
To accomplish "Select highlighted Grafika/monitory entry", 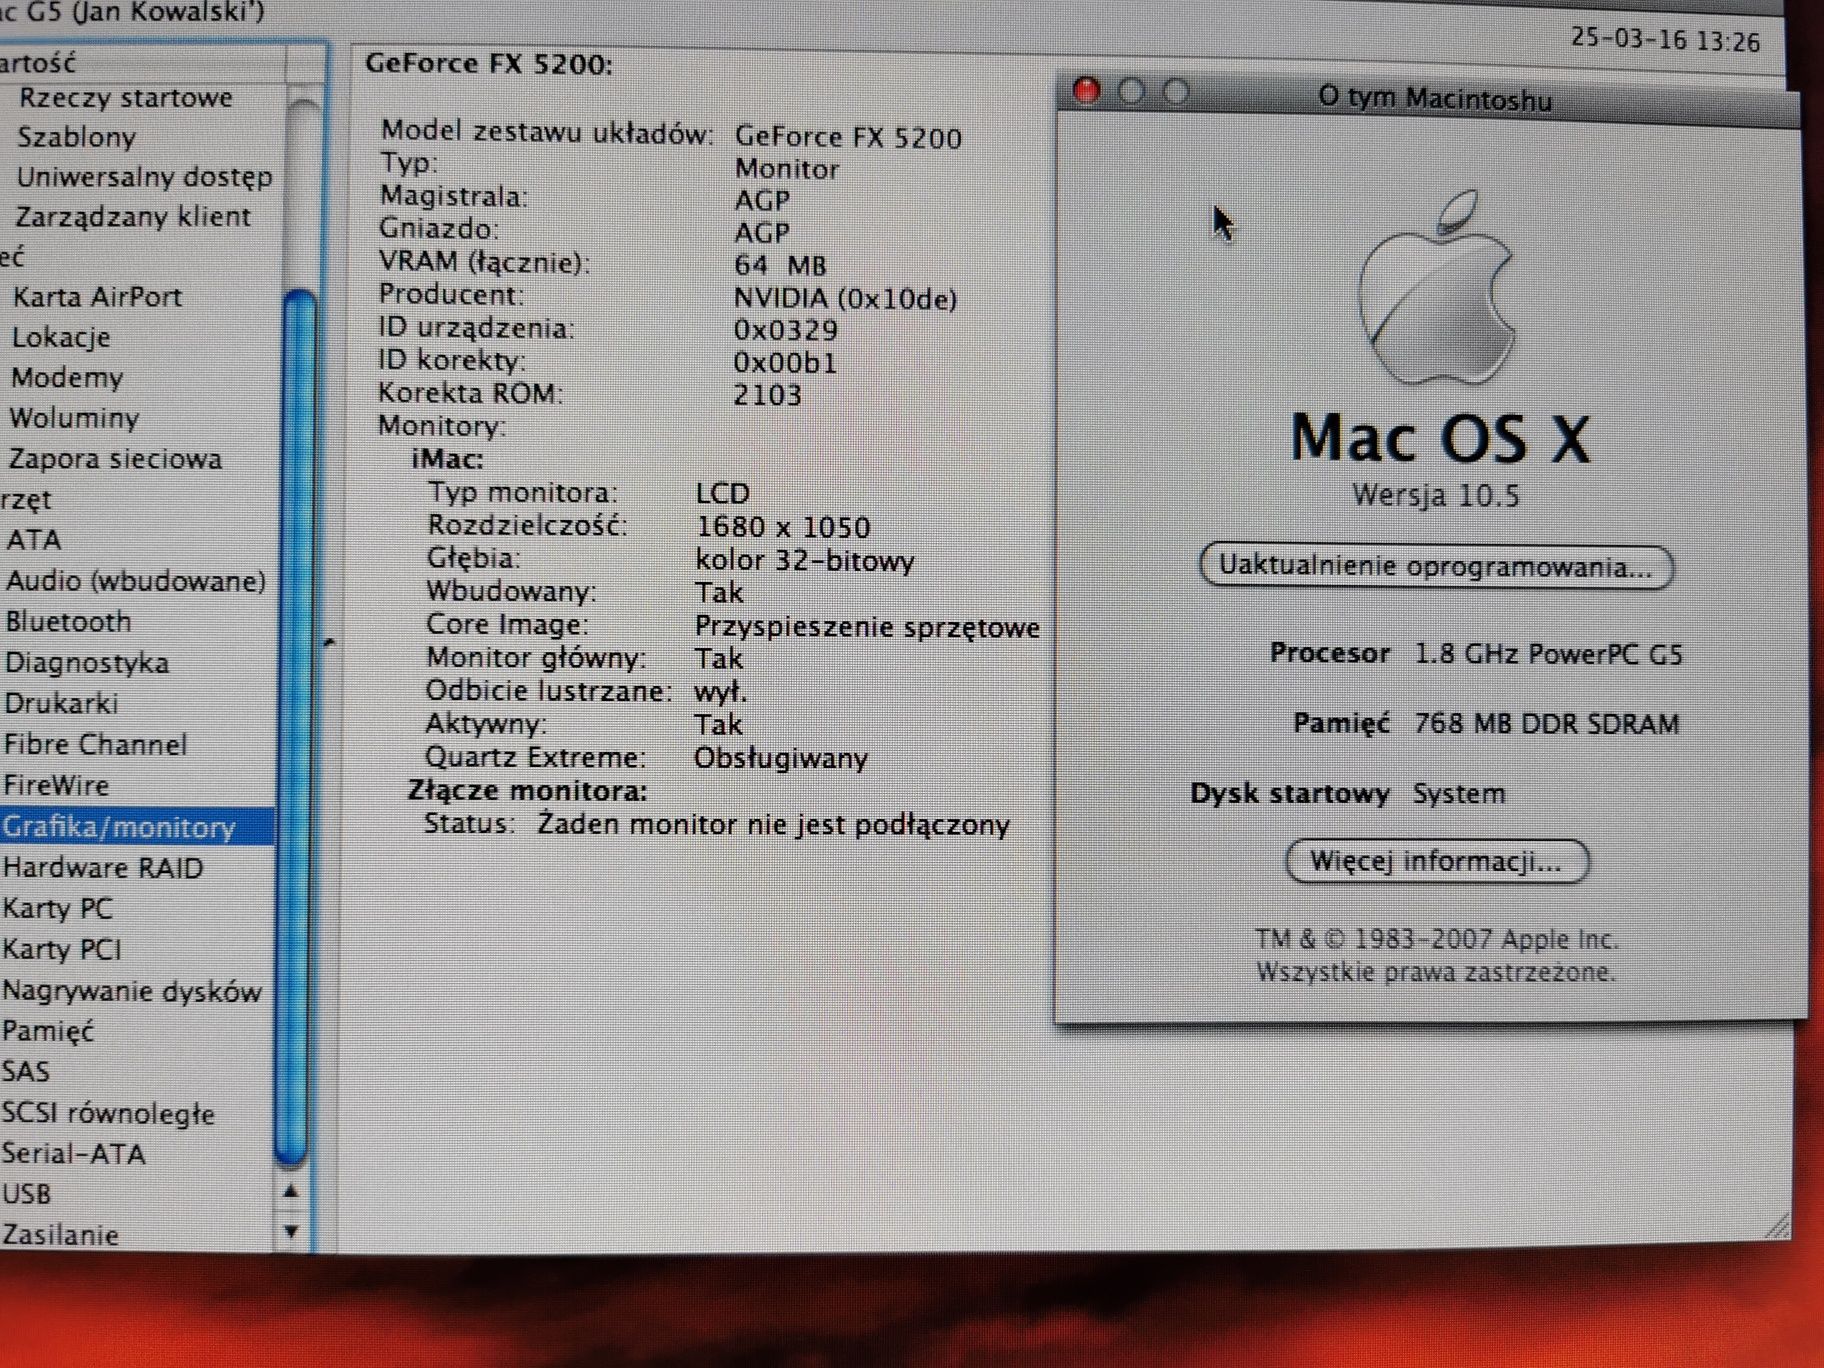I will click(x=137, y=827).
